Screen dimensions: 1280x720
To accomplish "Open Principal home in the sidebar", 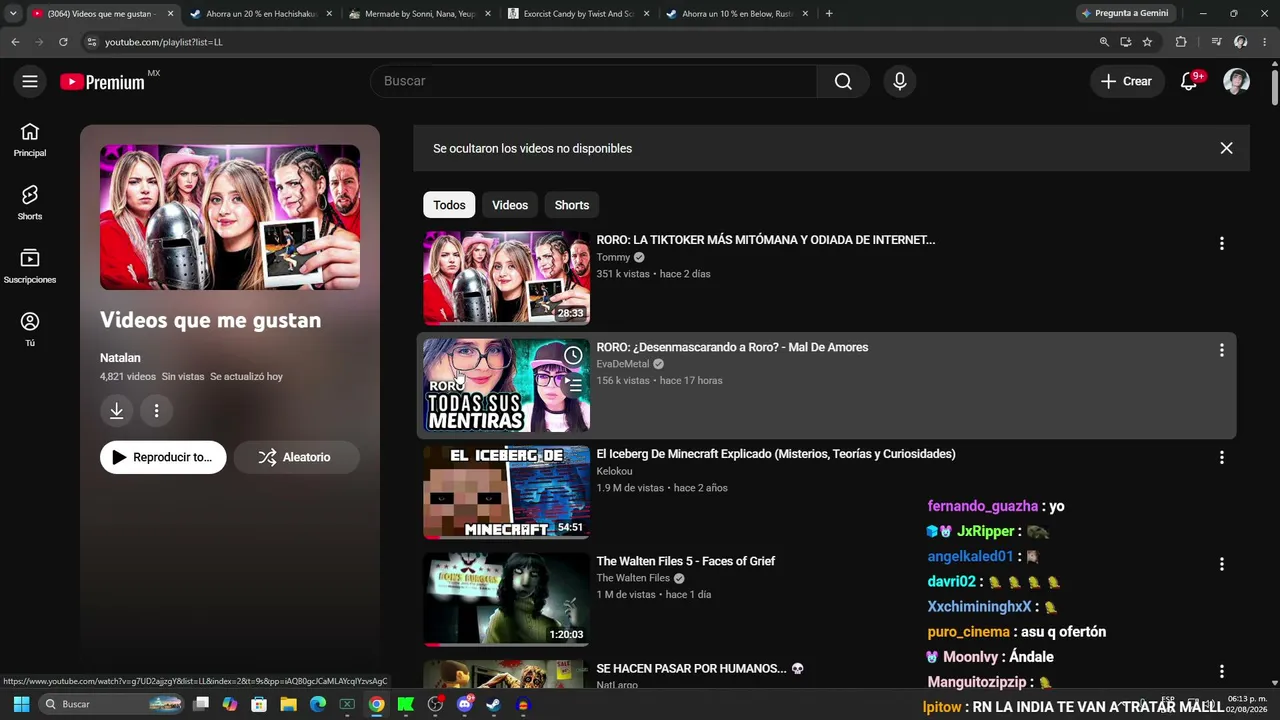I will [30, 140].
